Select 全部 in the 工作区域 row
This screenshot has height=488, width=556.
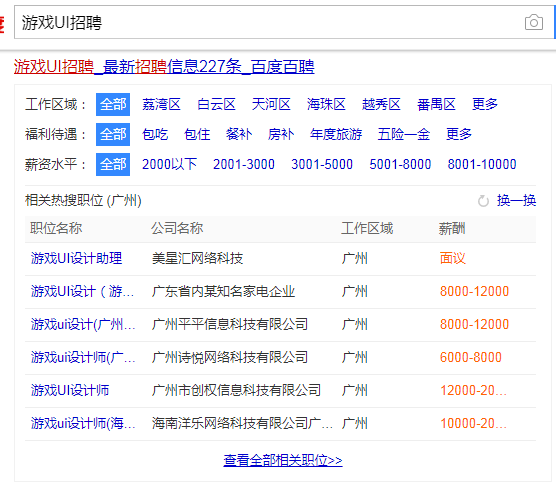113,104
